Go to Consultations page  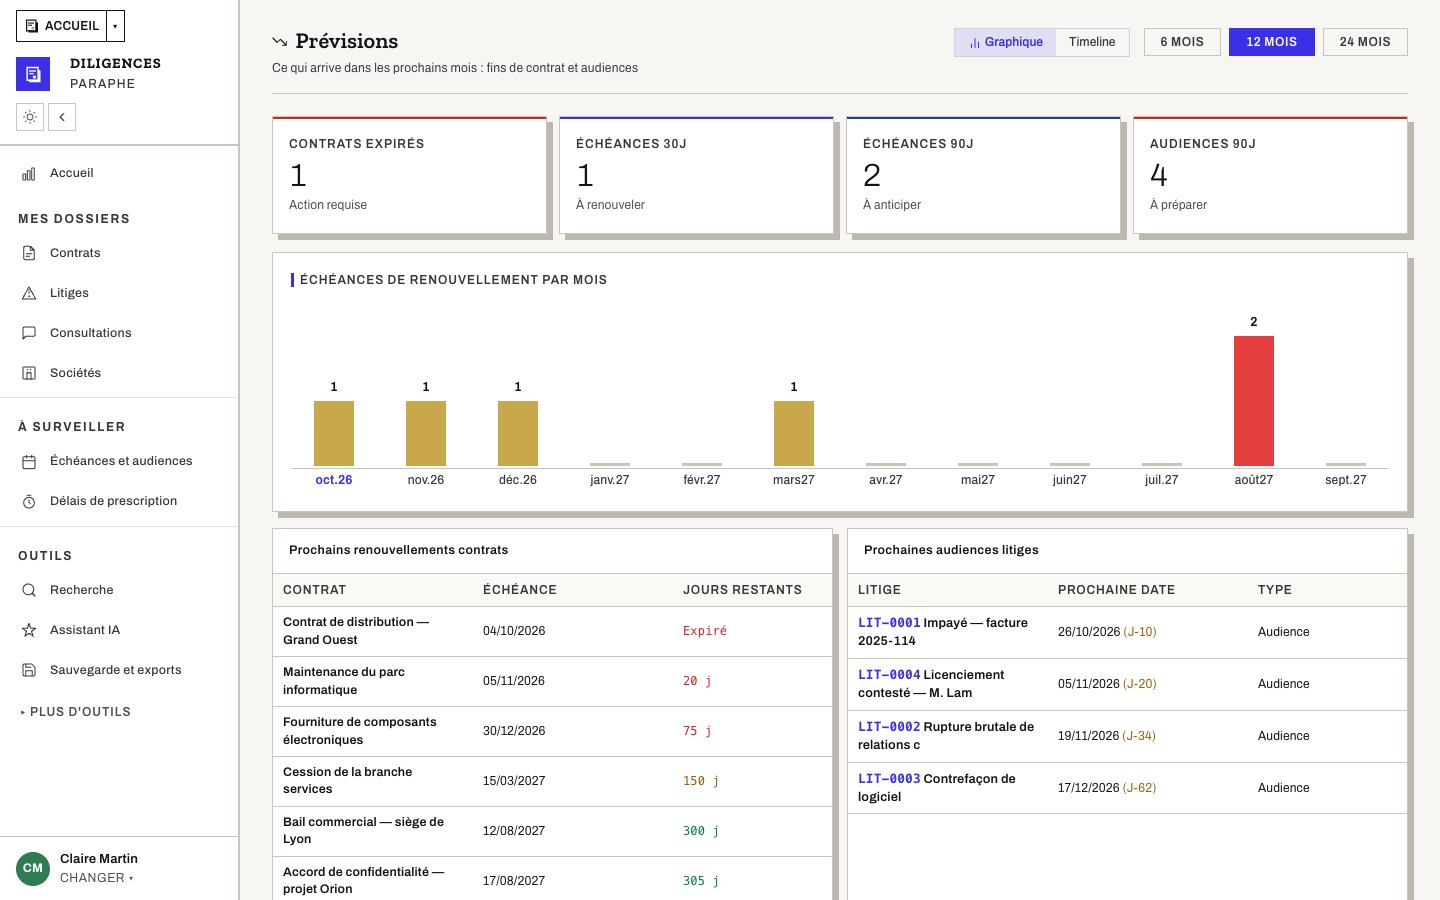pos(119,333)
